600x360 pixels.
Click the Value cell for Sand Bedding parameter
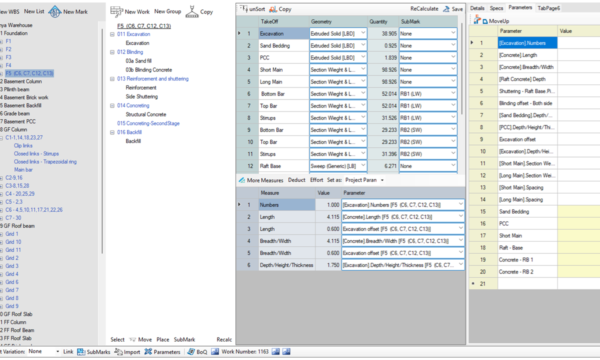coord(579,212)
